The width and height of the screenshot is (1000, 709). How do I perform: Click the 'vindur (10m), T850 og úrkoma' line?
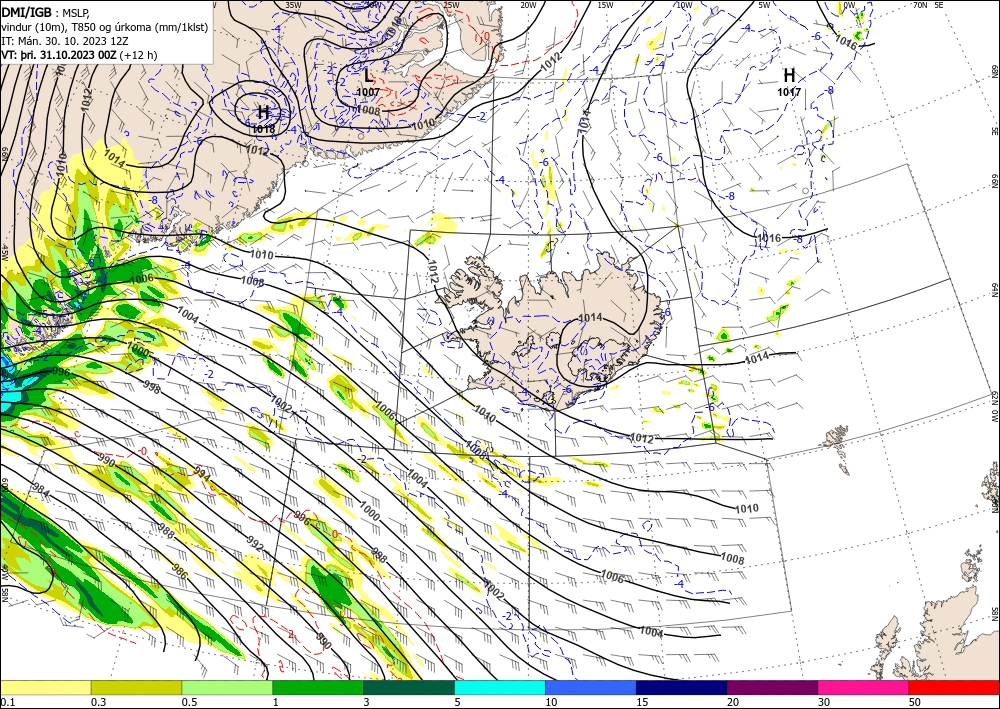[105, 26]
